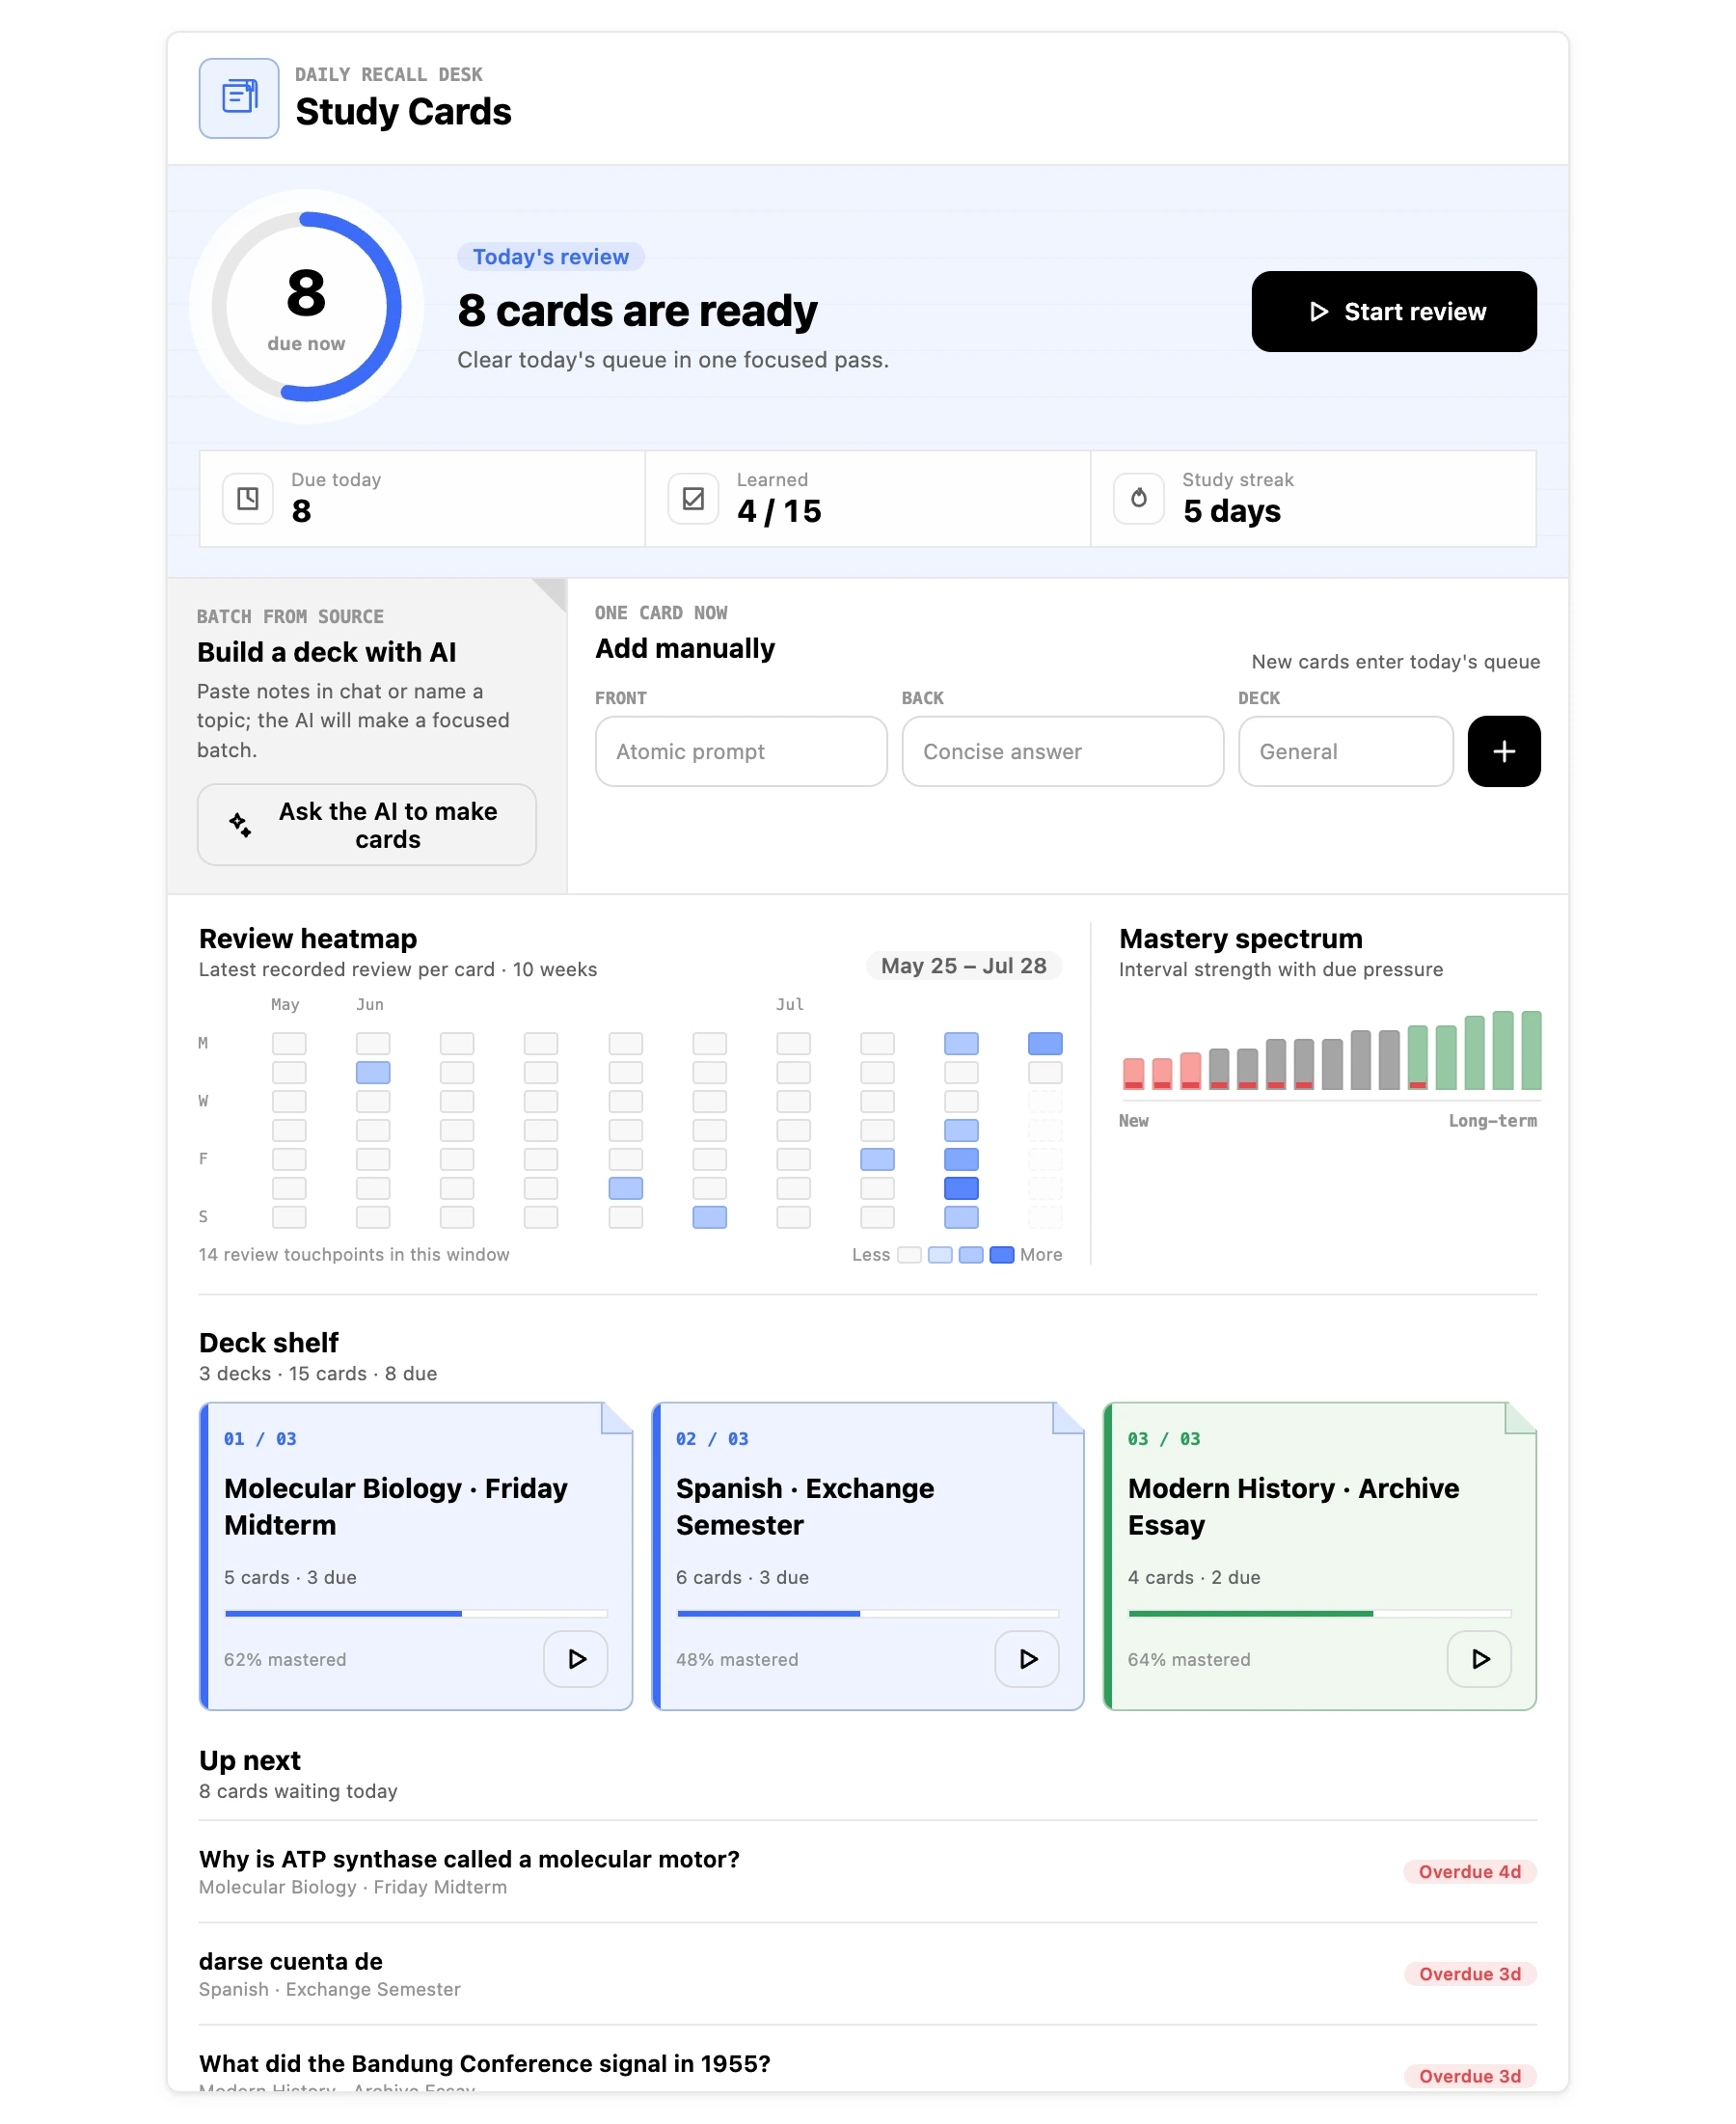This screenshot has height=2124, width=1736.
Task: Play the Molecular Biology Friday Midterm deck
Action: [575, 1658]
